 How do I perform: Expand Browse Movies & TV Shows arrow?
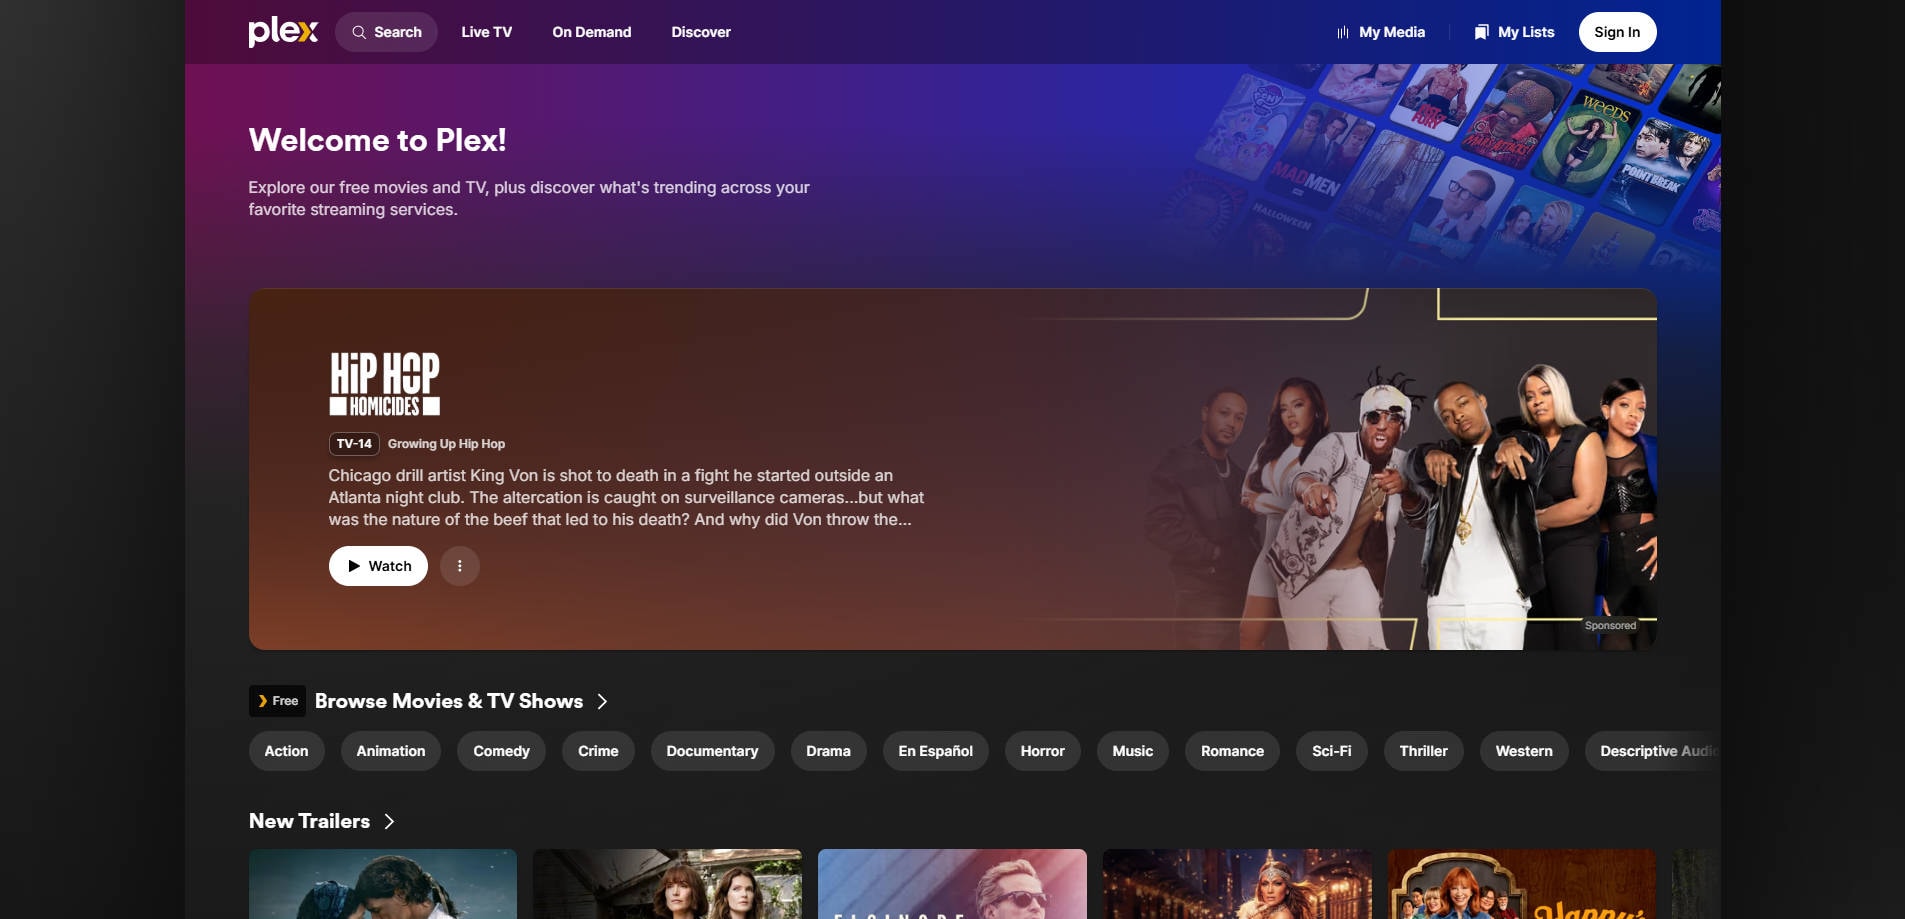pyautogui.click(x=602, y=701)
